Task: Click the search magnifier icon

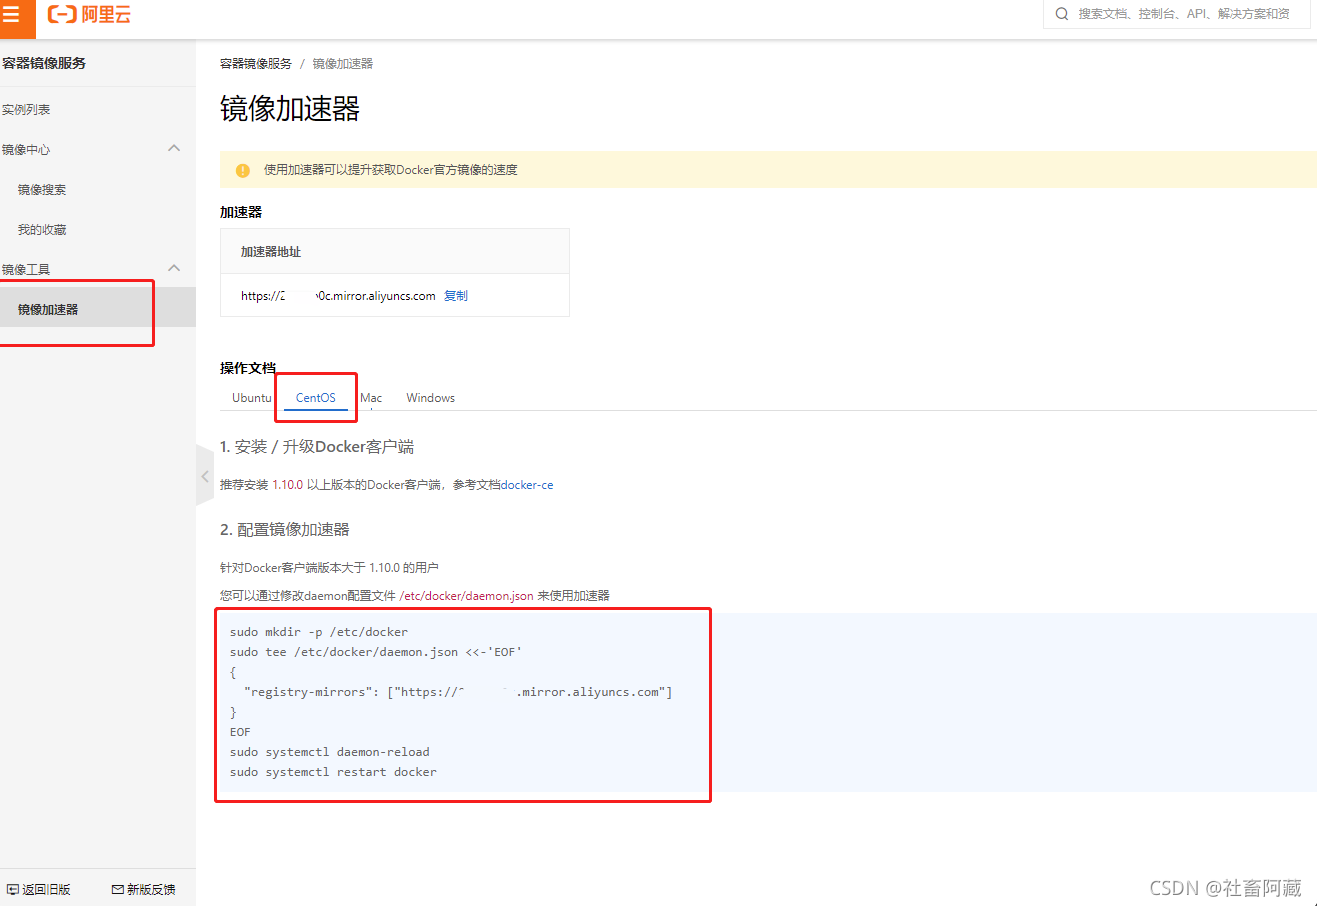Action: (1062, 14)
